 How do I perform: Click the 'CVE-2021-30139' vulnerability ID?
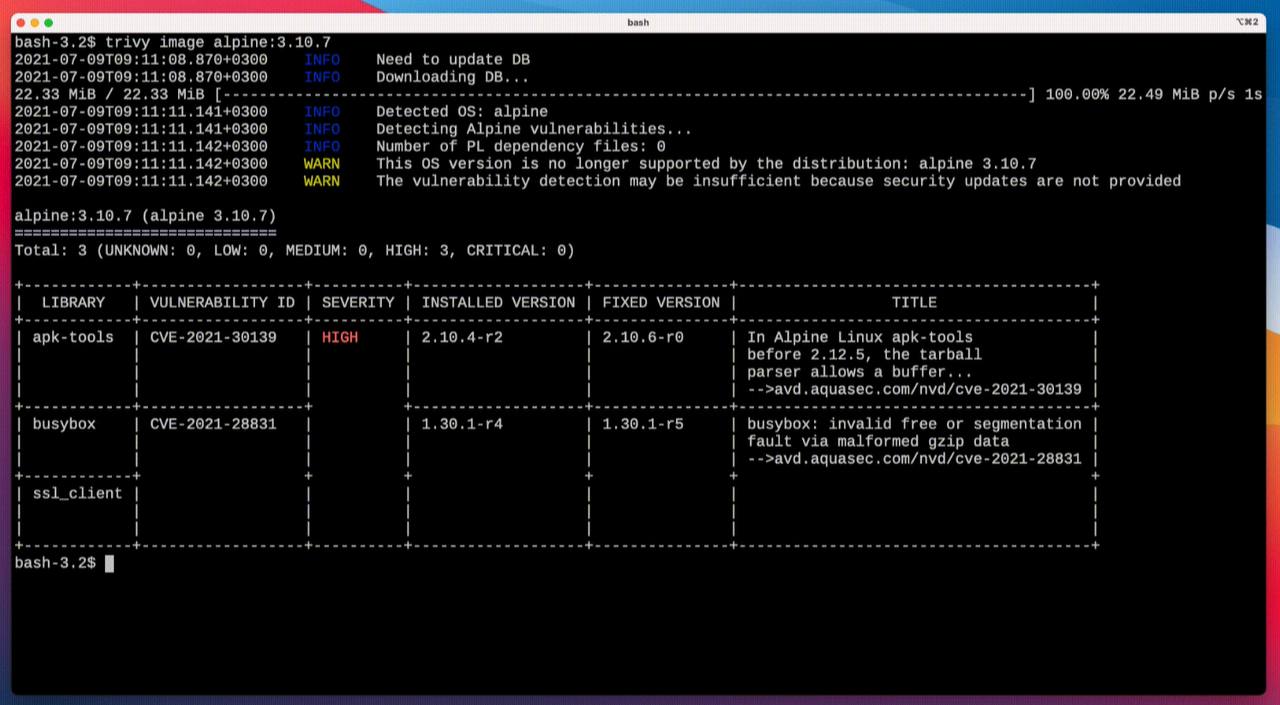coord(213,337)
